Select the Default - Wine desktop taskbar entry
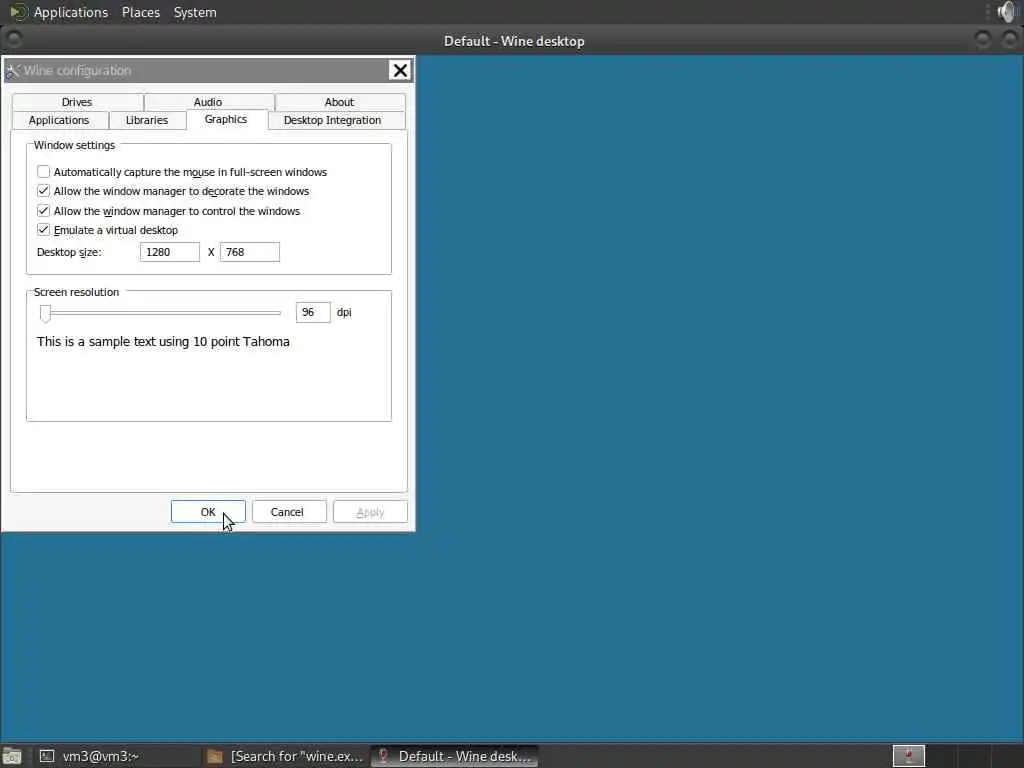Screen dimensions: 1024x768 (455, 756)
